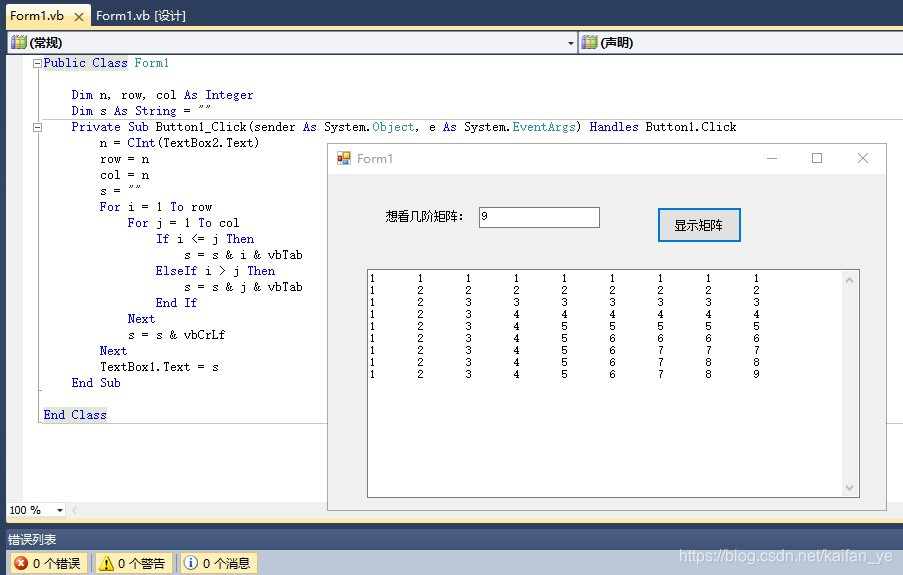Click scrollbar down arrow in matrix textbox
This screenshot has width=903, height=575.
[849, 487]
